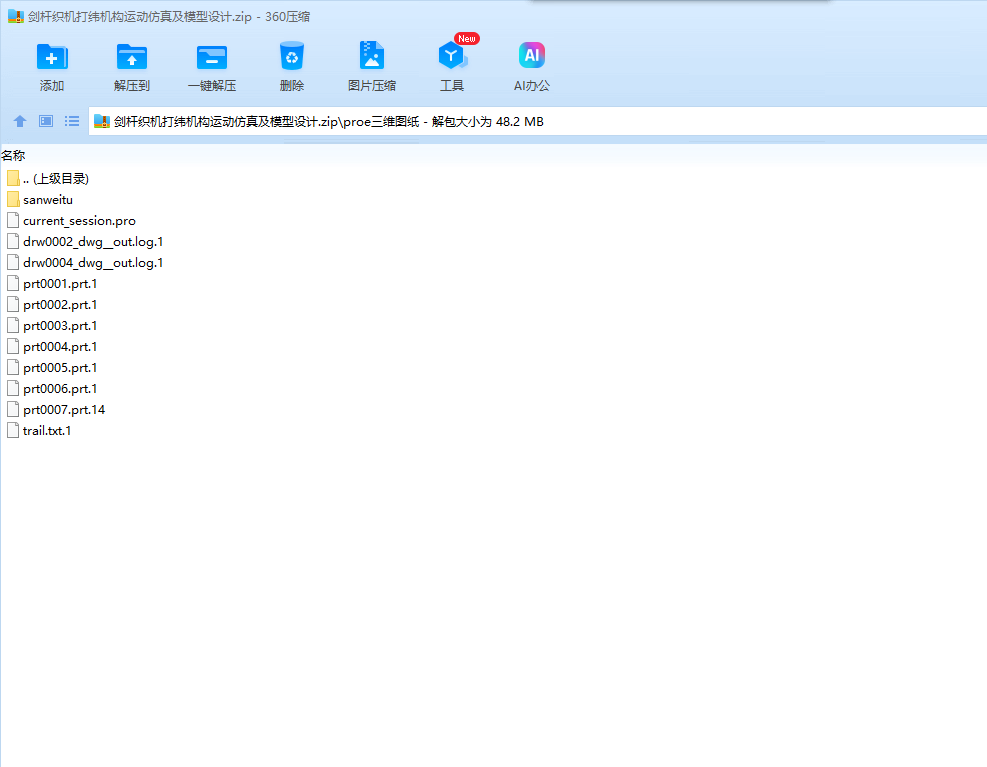
Task: Click the 360压缩 app icon in title bar
Action: [15, 16]
